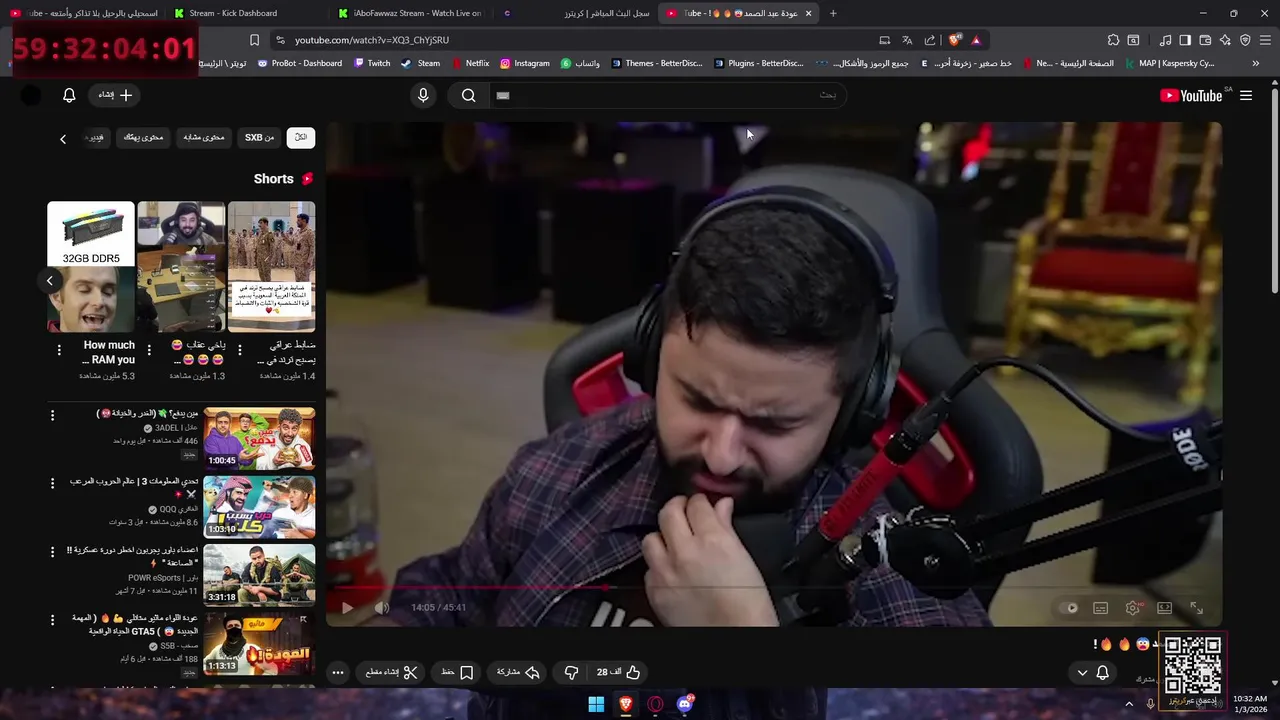Screen dimensions: 1280x720
Task: Focus the YouTube search field
Action: pos(666,95)
